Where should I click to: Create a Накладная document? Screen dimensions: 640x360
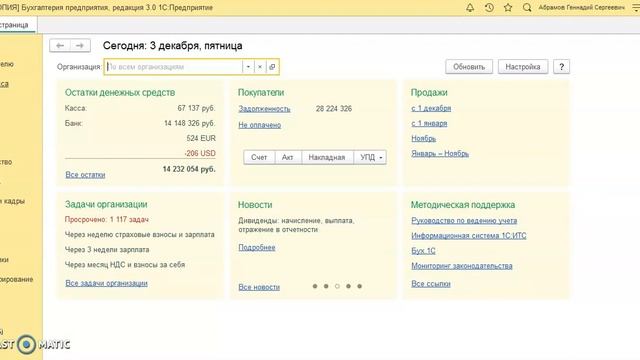point(327,158)
